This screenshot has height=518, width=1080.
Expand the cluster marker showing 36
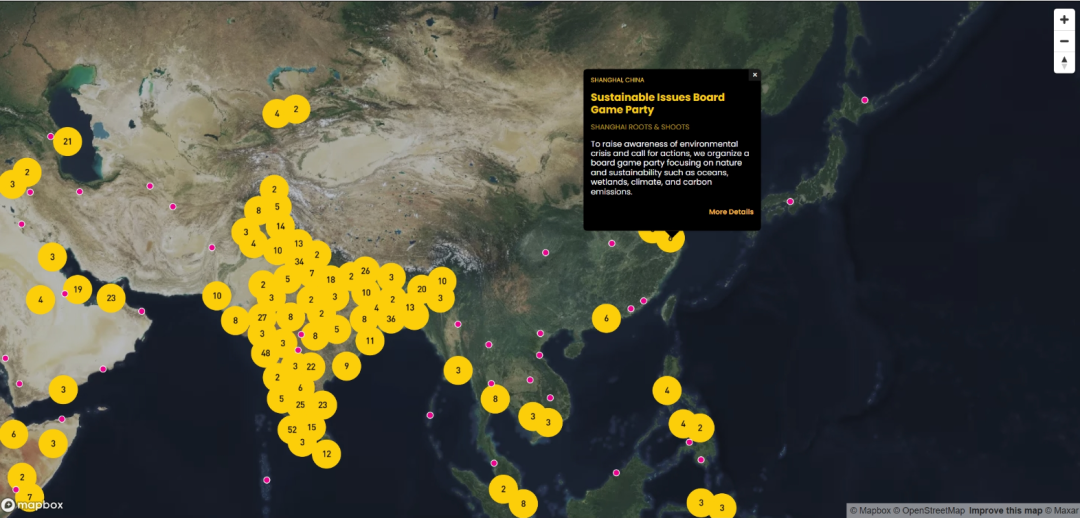point(391,319)
